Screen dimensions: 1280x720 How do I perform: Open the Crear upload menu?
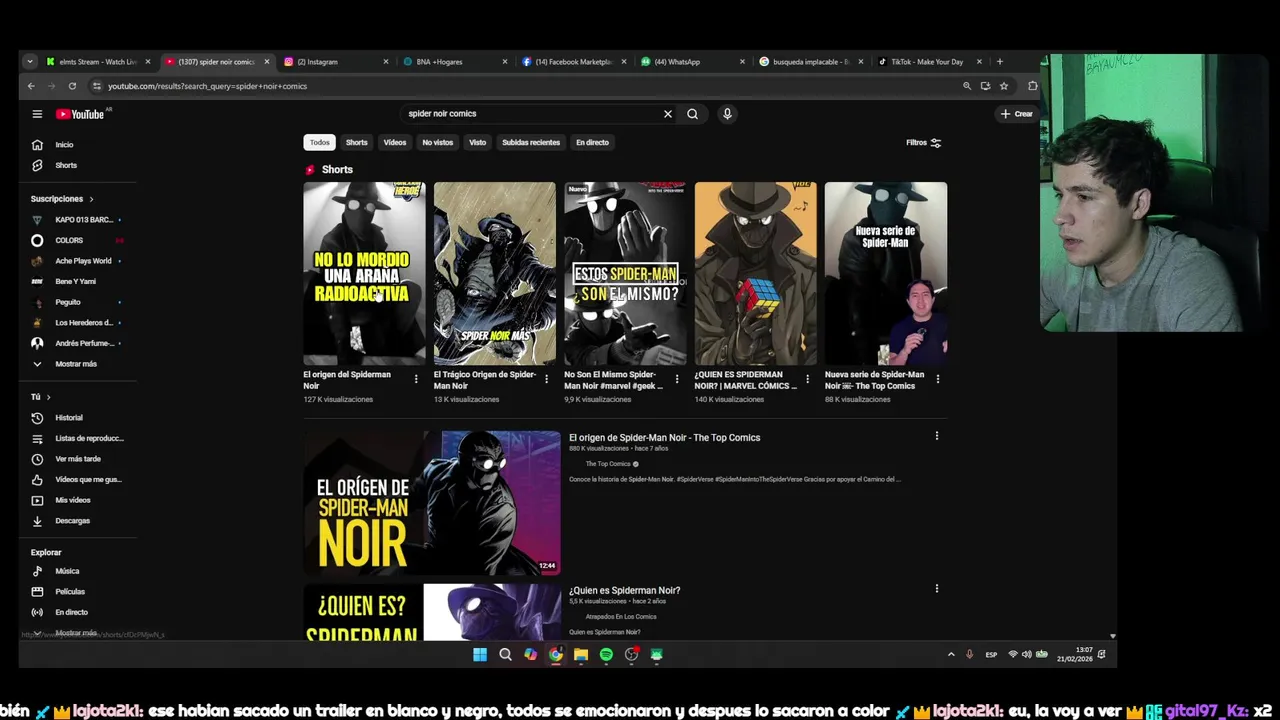pos(1016,114)
